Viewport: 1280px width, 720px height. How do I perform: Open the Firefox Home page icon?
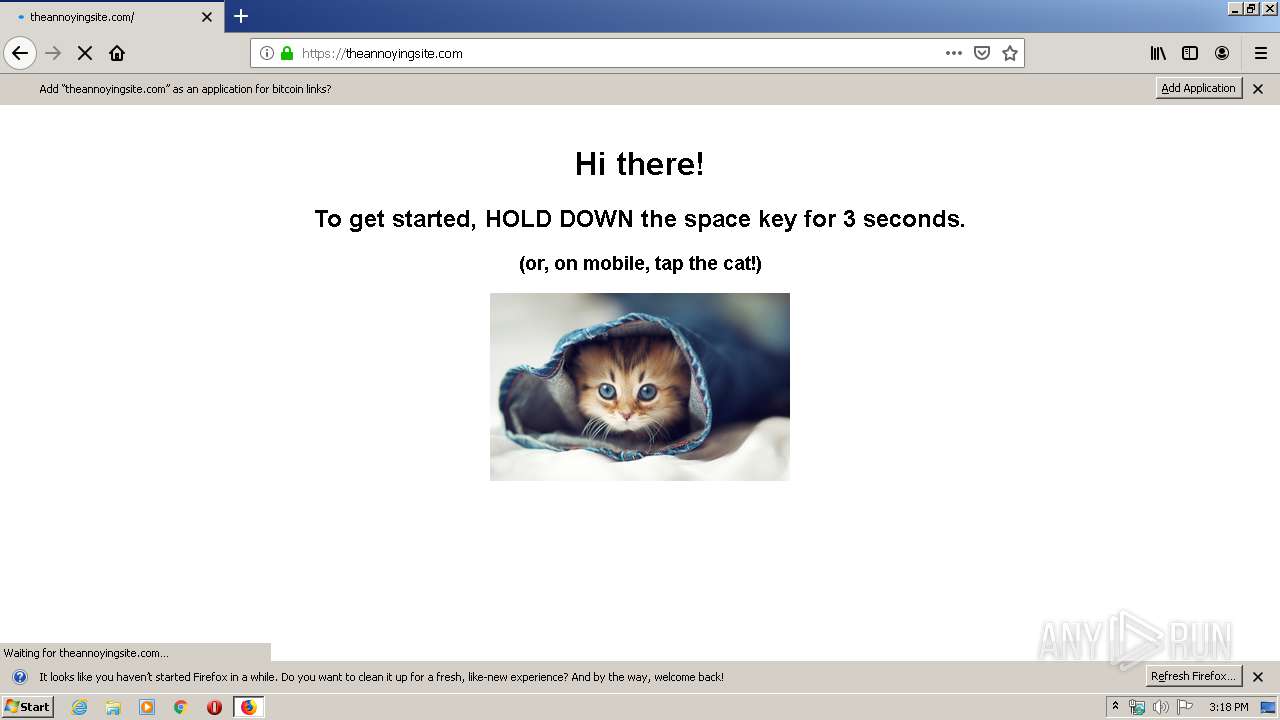tap(117, 53)
